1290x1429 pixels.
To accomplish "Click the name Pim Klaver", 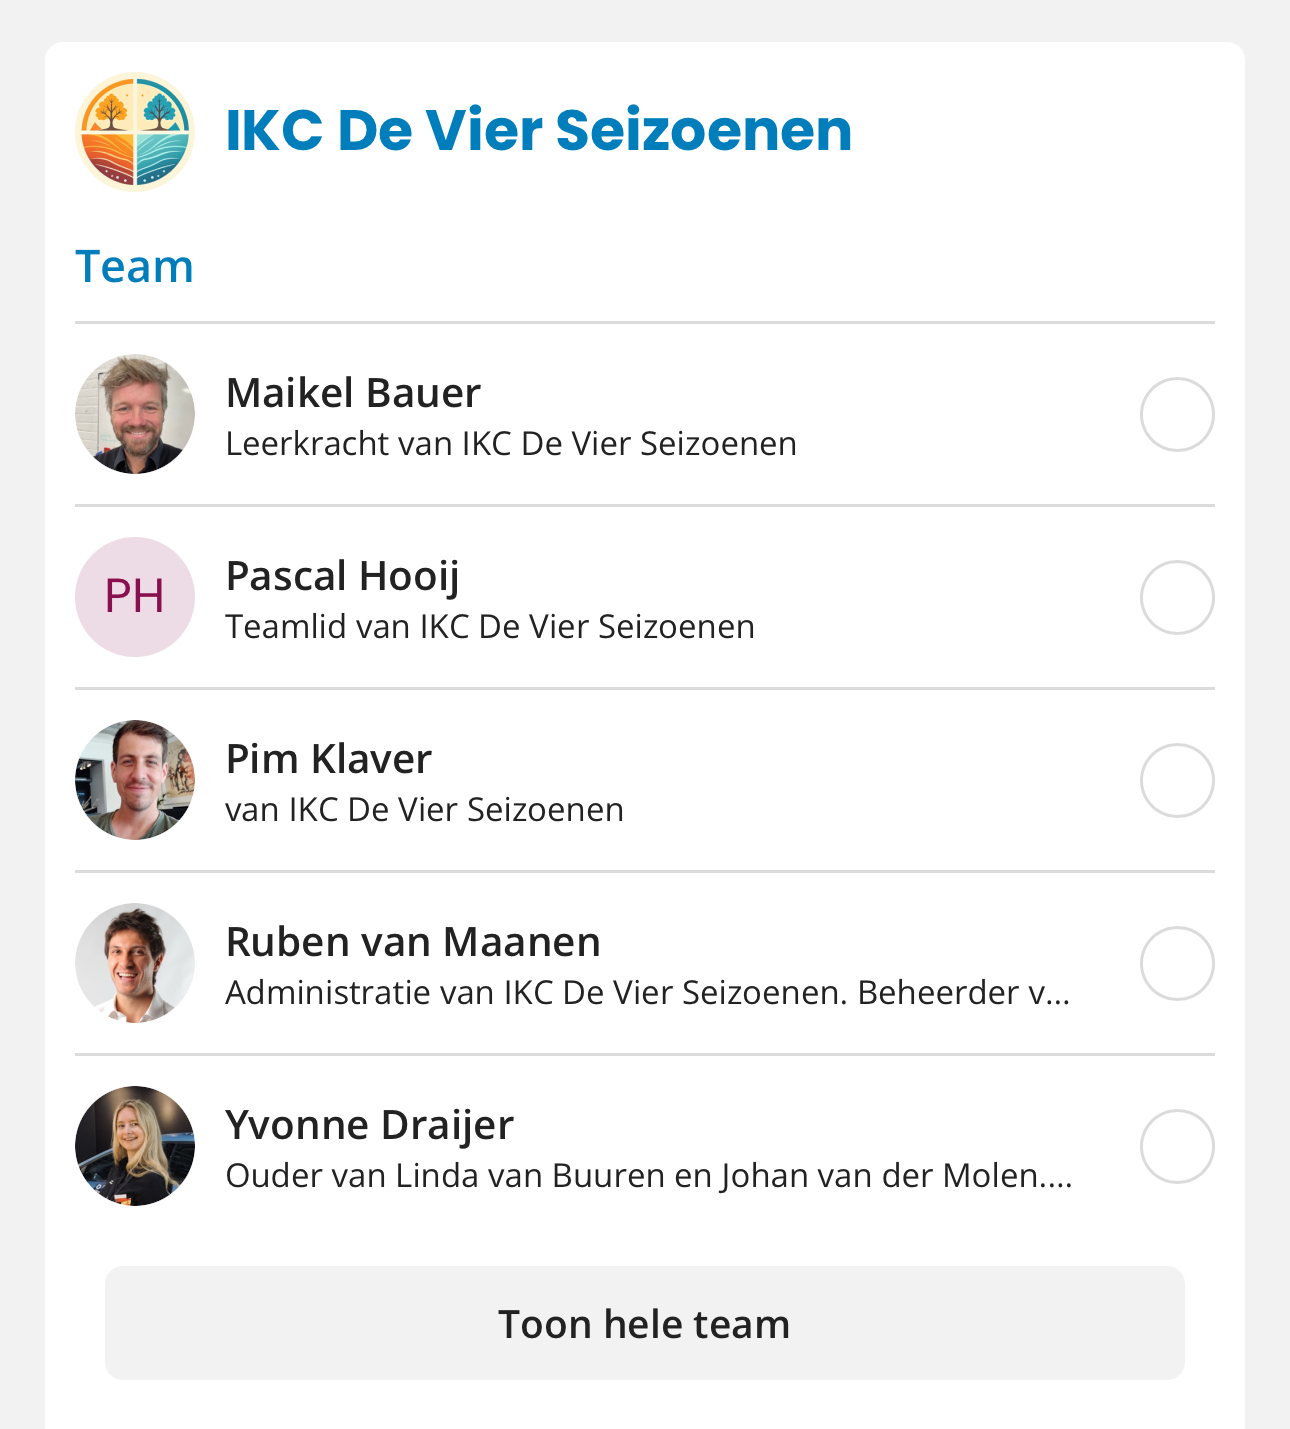I will 329,759.
